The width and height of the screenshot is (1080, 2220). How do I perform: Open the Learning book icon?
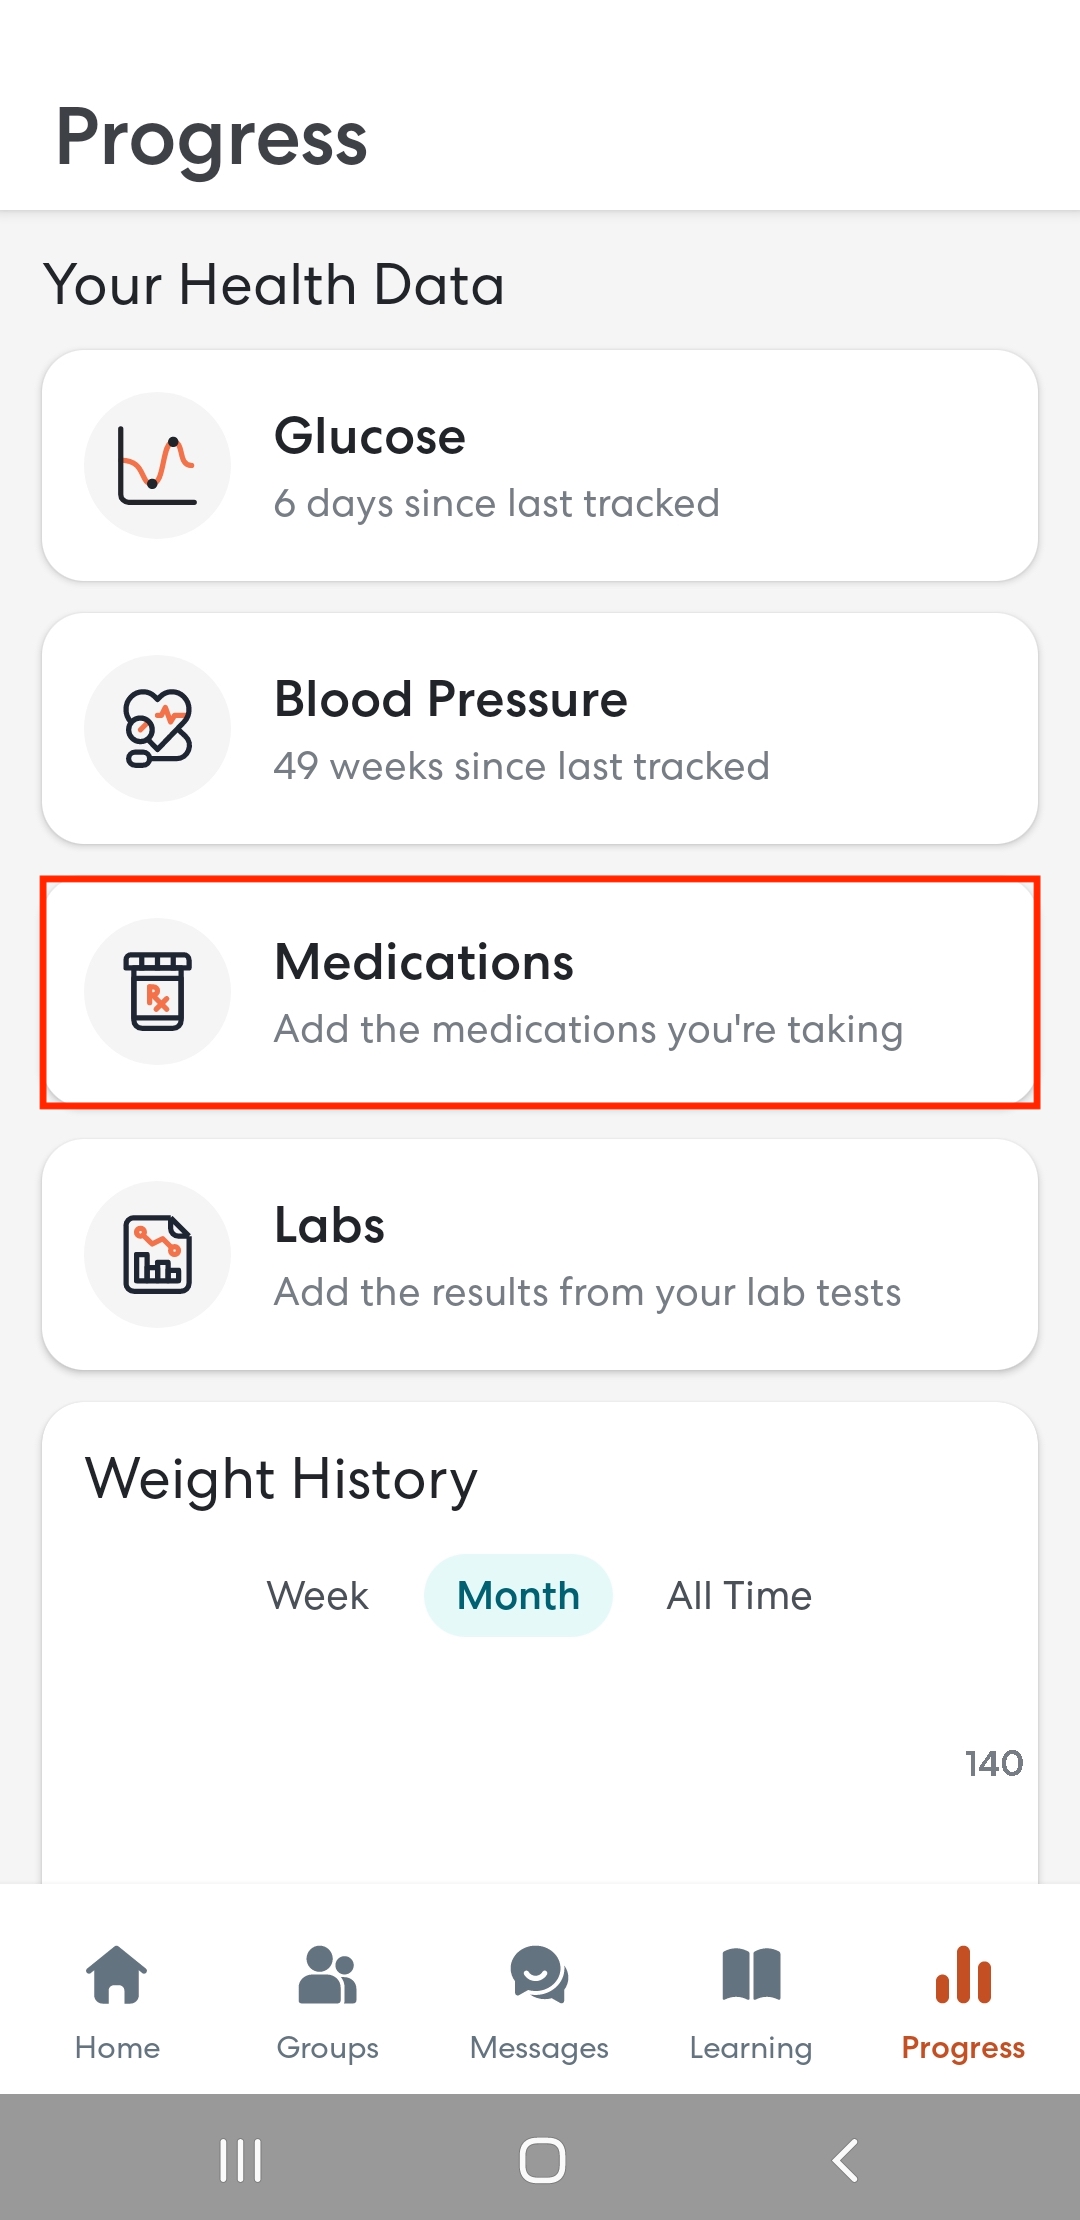click(x=751, y=1975)
